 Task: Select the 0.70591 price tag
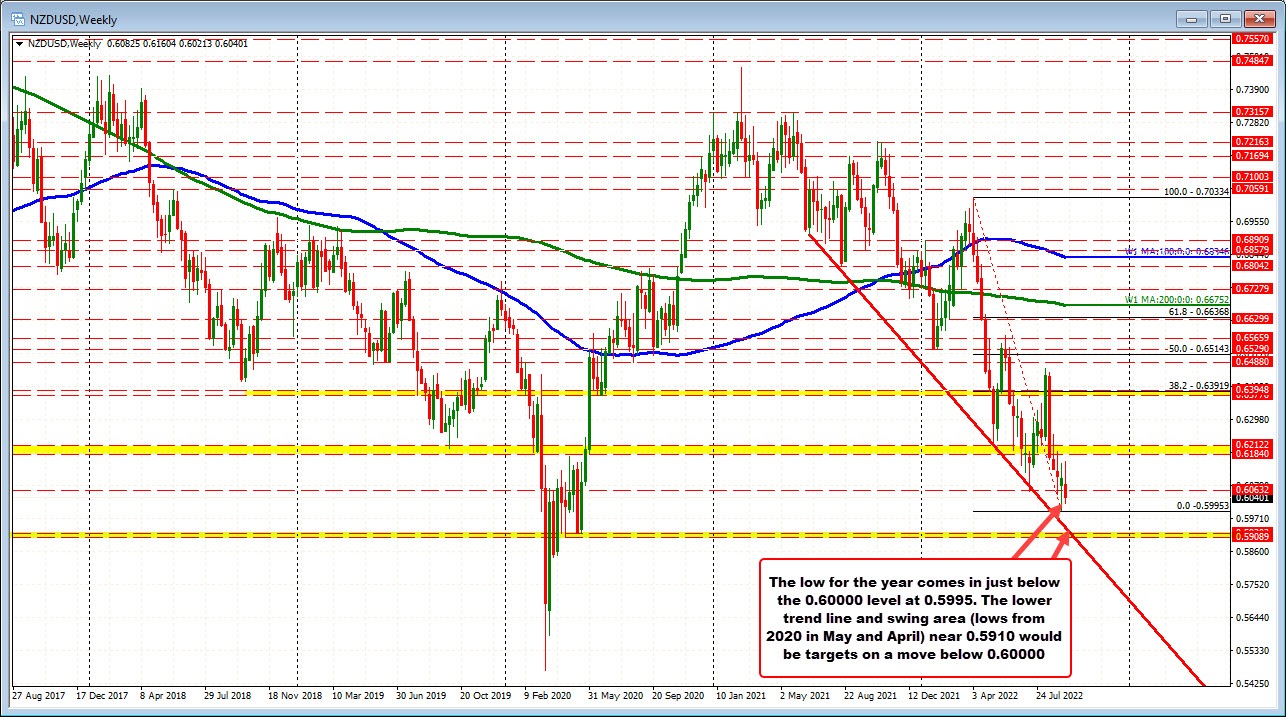pyautogui.click(x=1252, y=187)
